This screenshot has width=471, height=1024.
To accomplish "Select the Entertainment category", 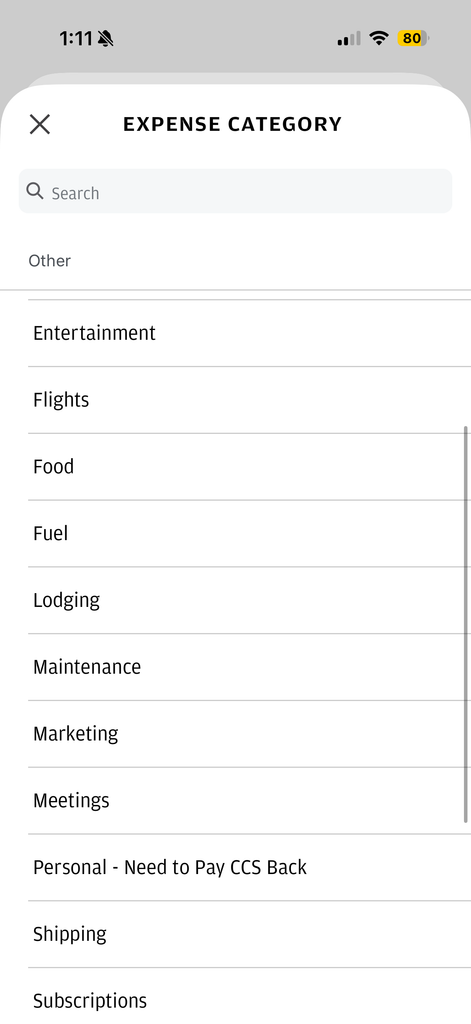I will 250,333.
